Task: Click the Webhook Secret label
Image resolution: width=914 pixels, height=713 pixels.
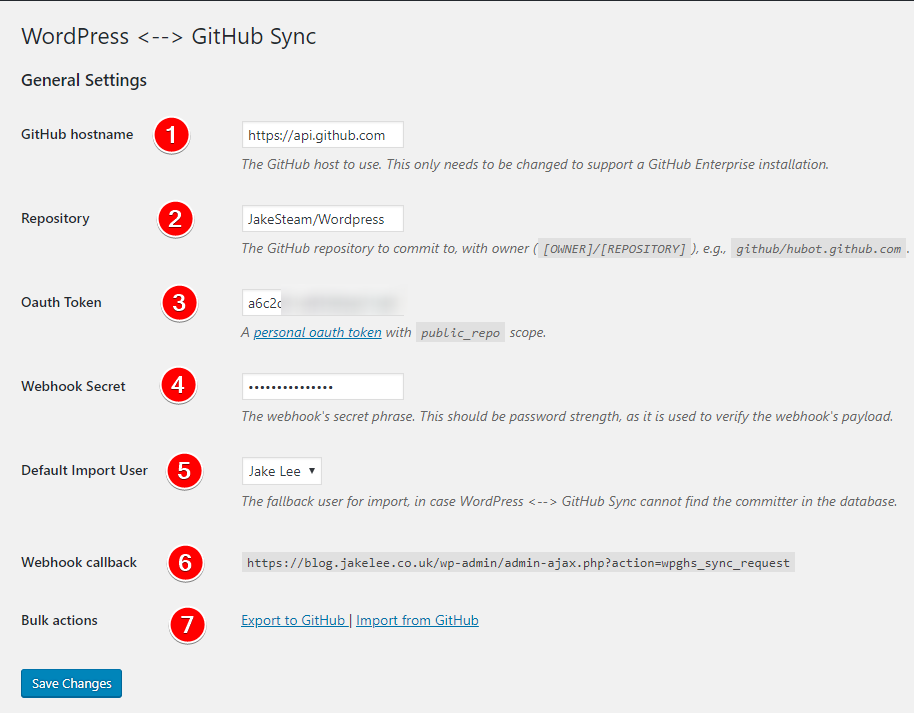Action: point(73,386)
